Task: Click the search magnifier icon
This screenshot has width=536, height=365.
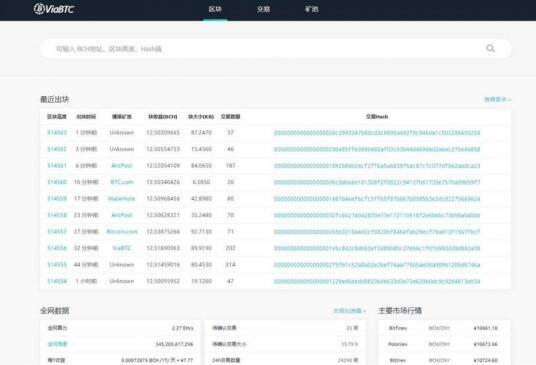Action: pos(491,49)
